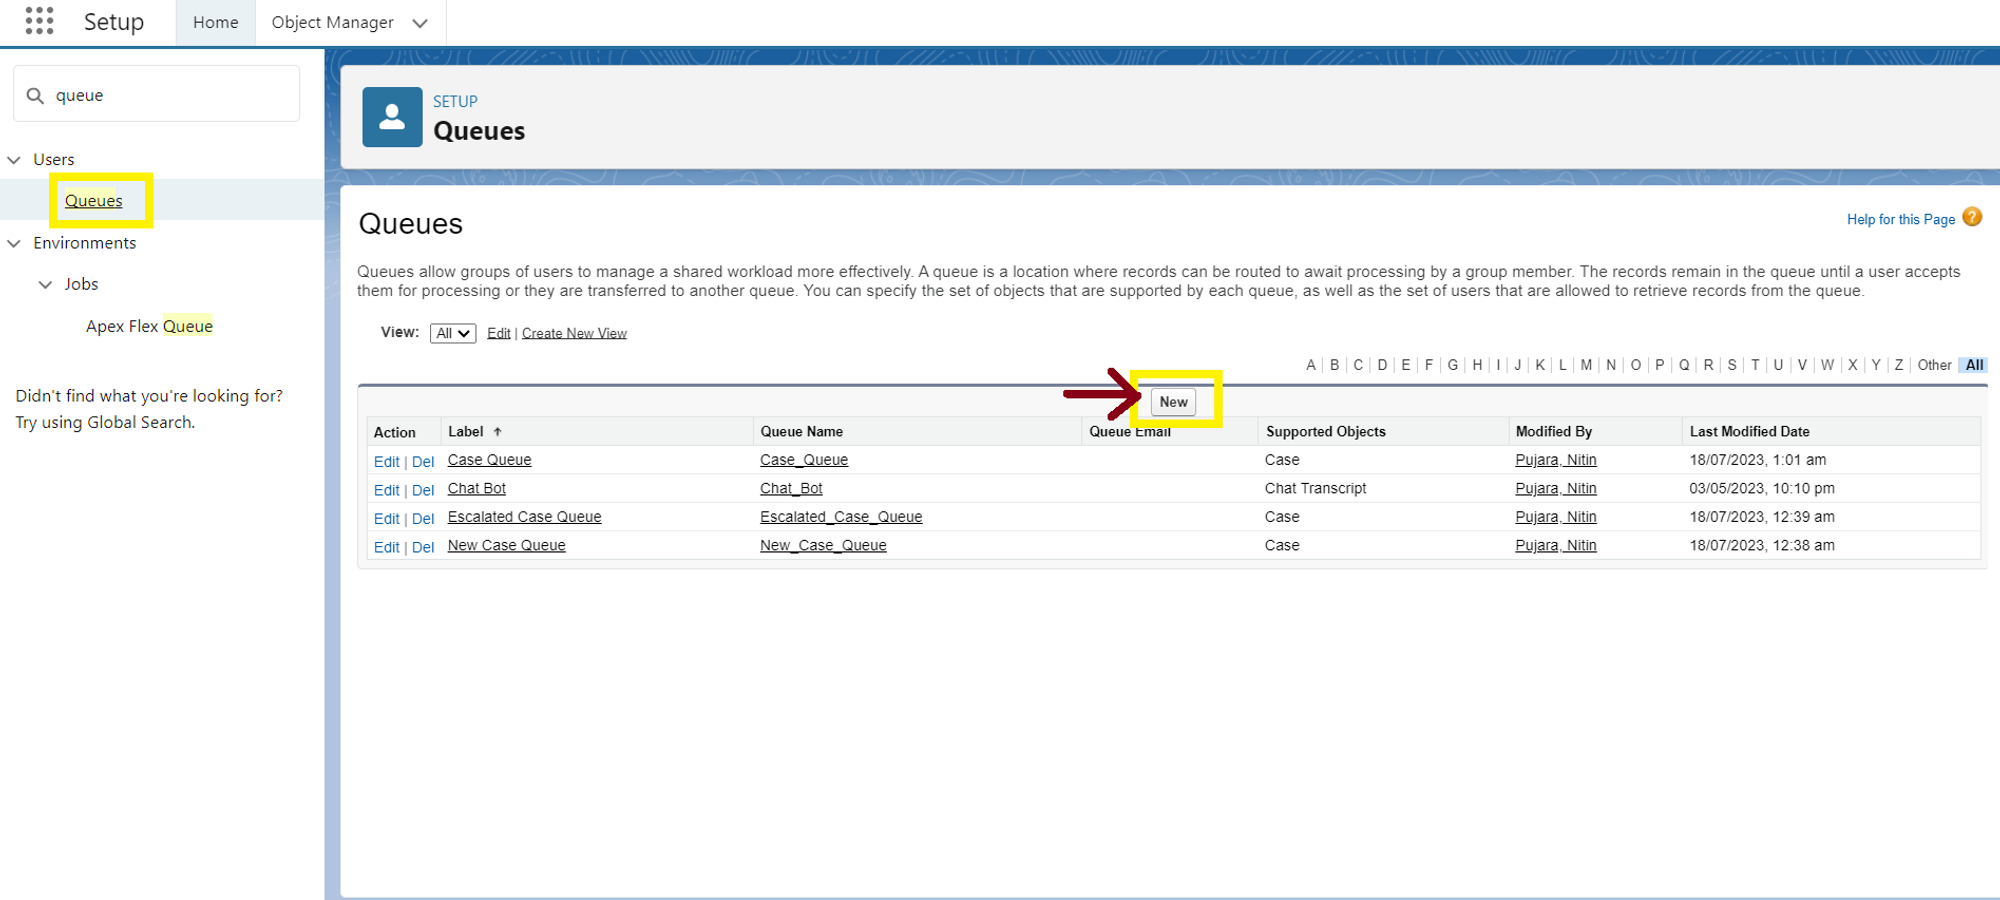Collapse the Environments tree section

(x=14, y=243)
